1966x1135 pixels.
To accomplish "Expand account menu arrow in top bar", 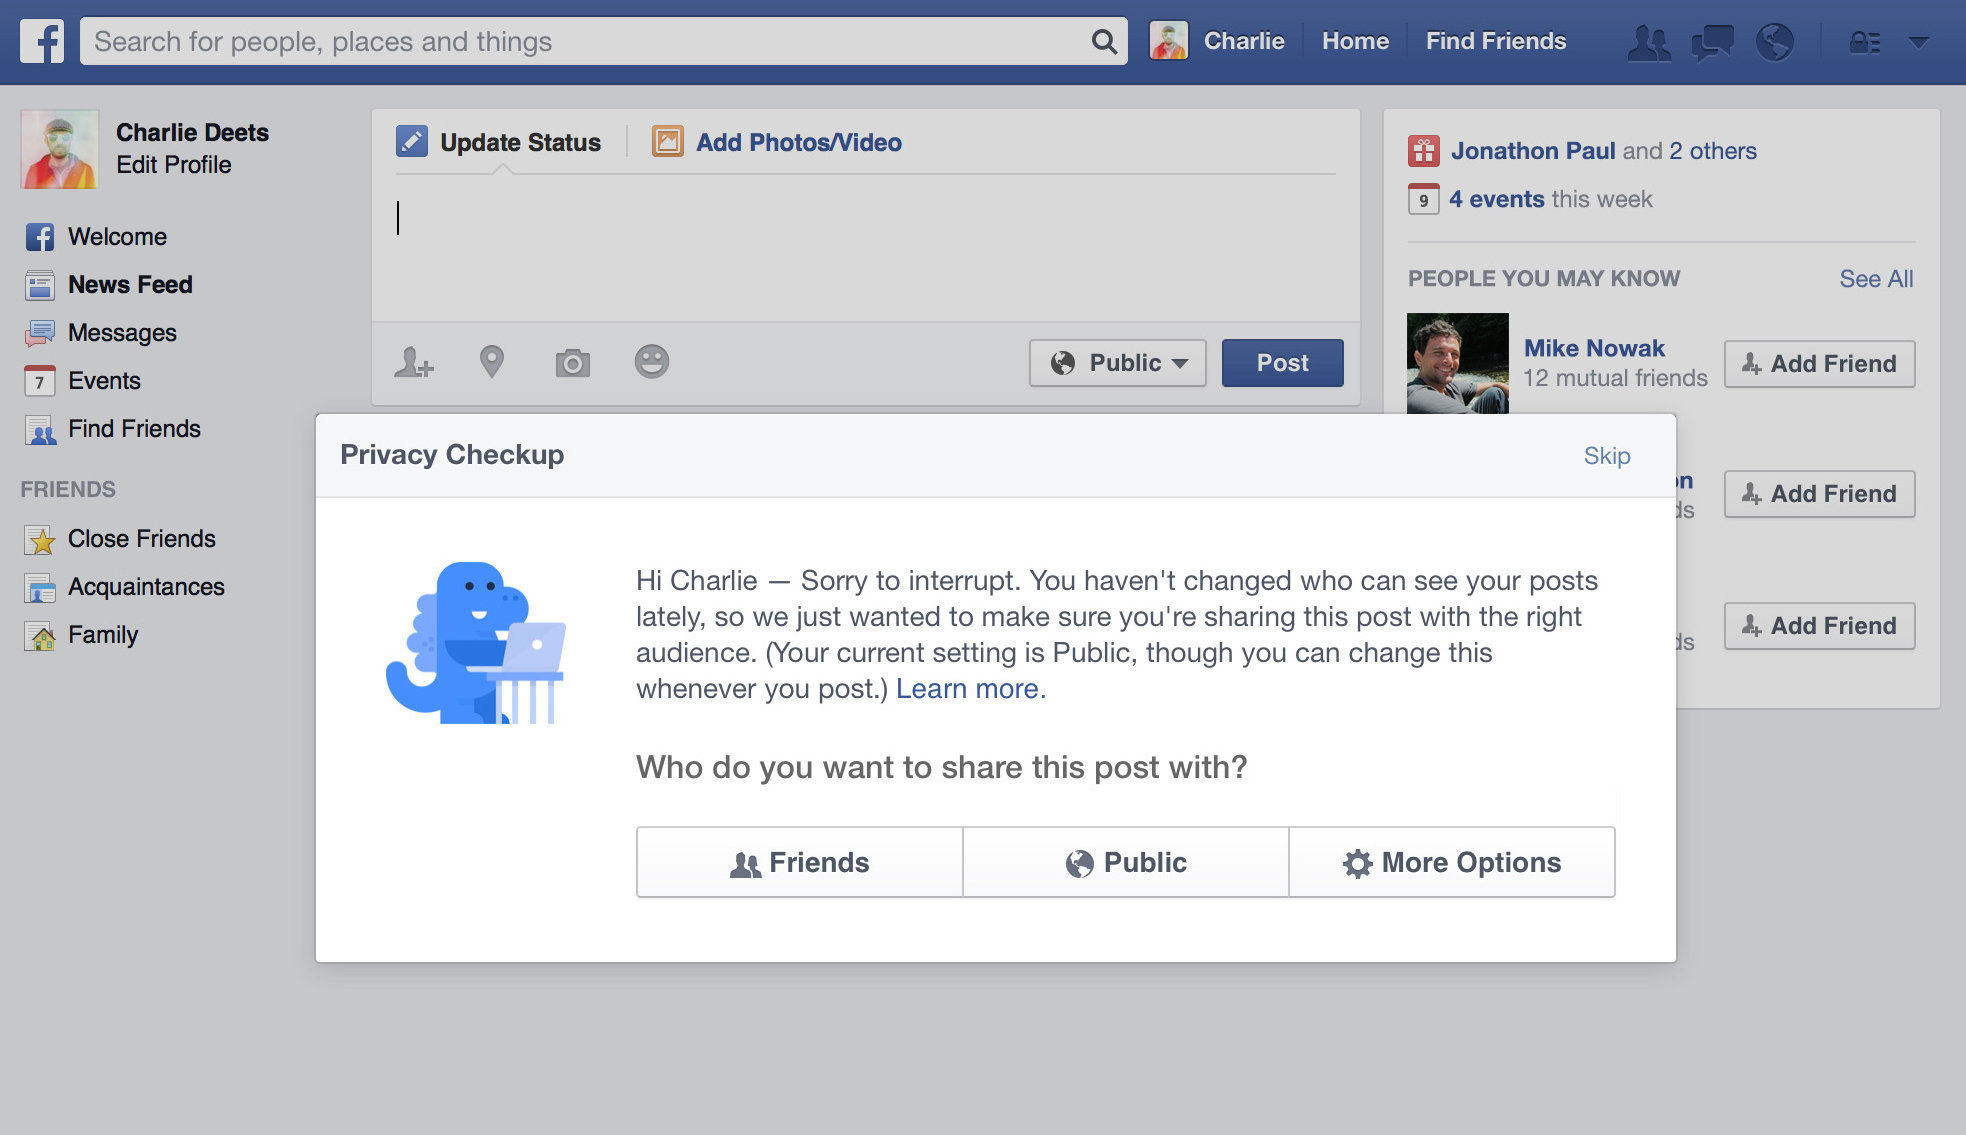I will [1918, 42].
